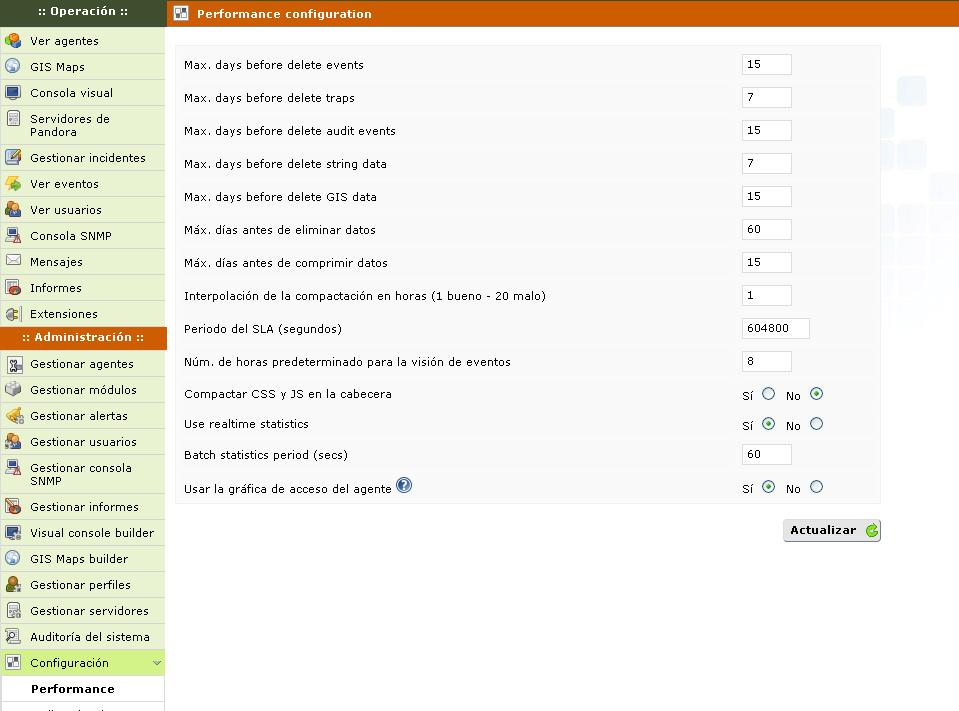Click the Gestionar incidentes icon
The image size is (959, 711).
coord(13,158)
